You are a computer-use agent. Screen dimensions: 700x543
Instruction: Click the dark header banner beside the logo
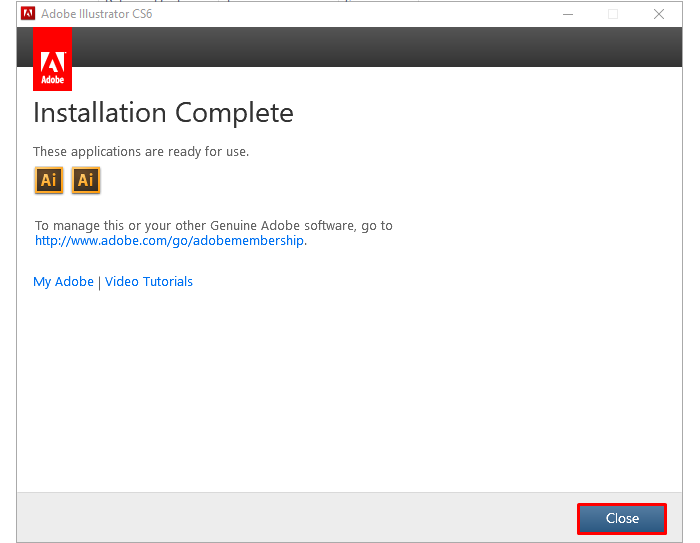370,47
